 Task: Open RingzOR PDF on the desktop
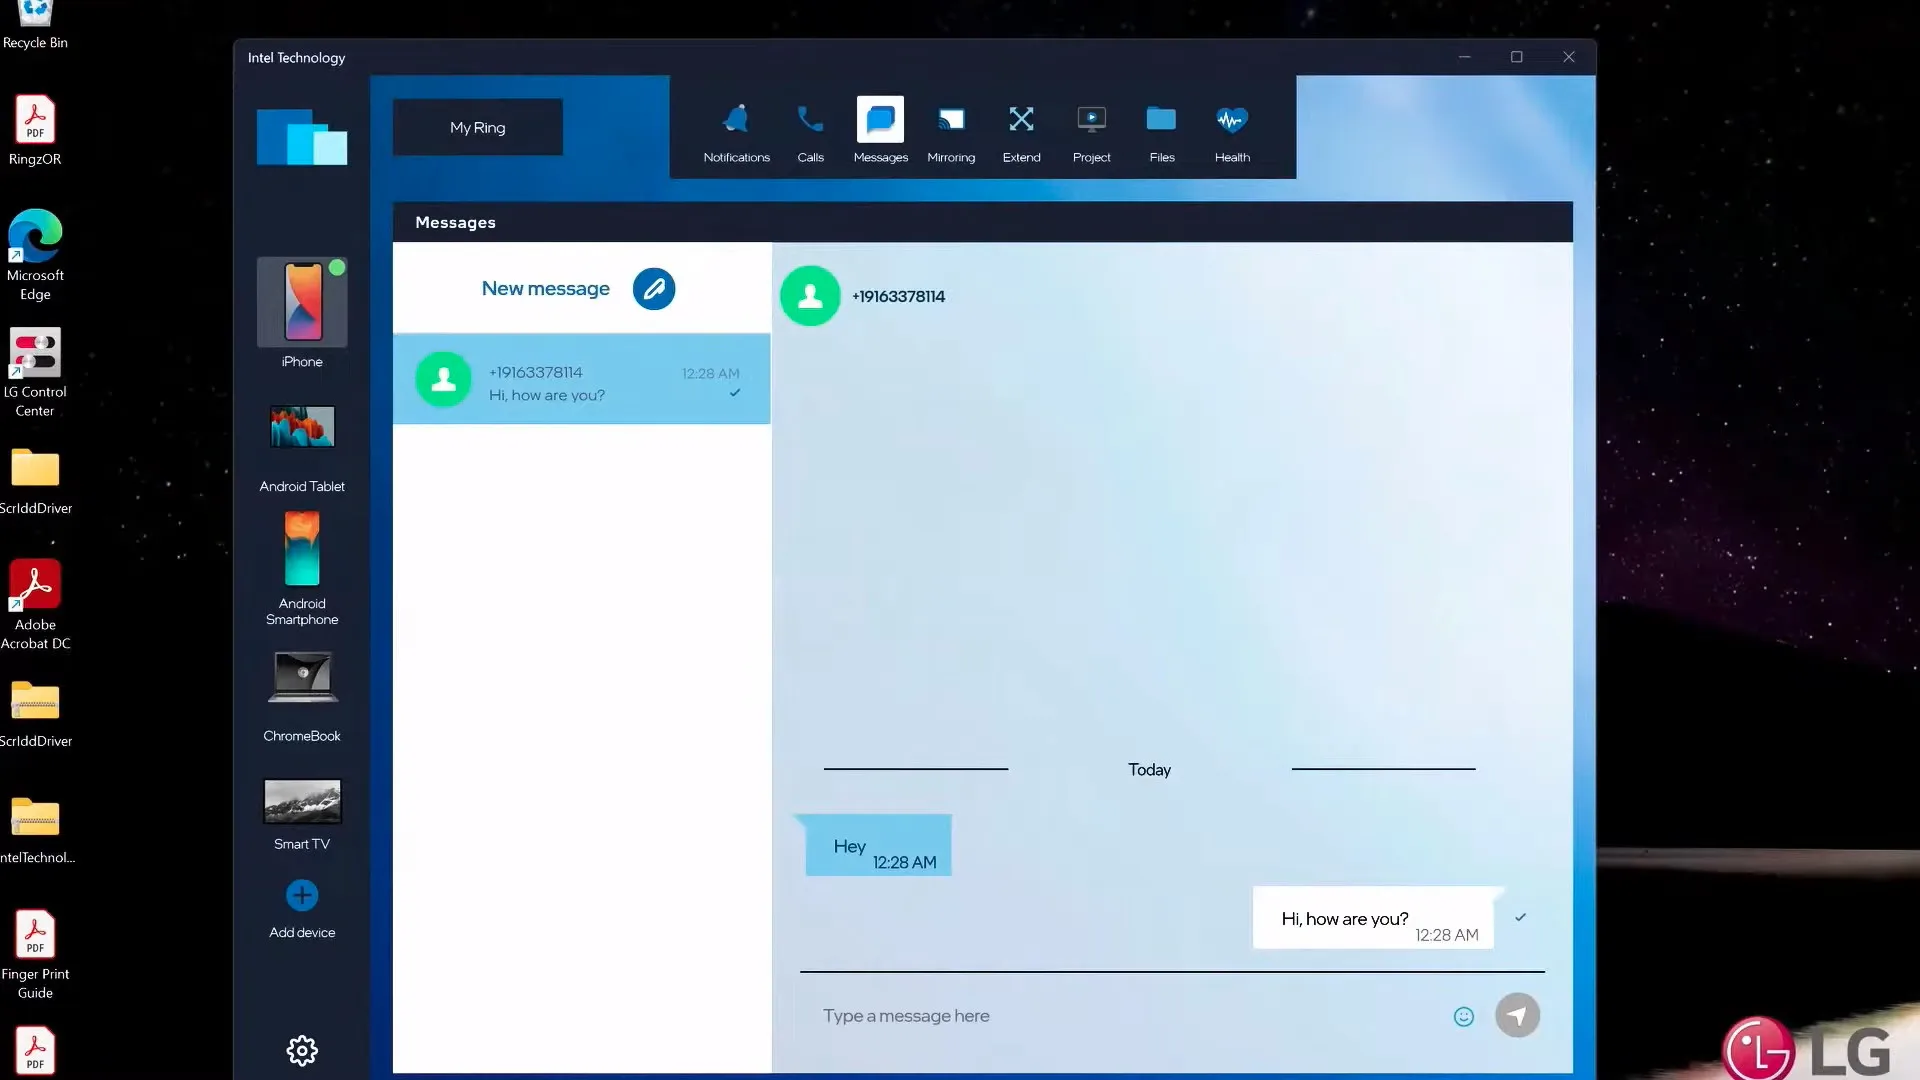35,131
